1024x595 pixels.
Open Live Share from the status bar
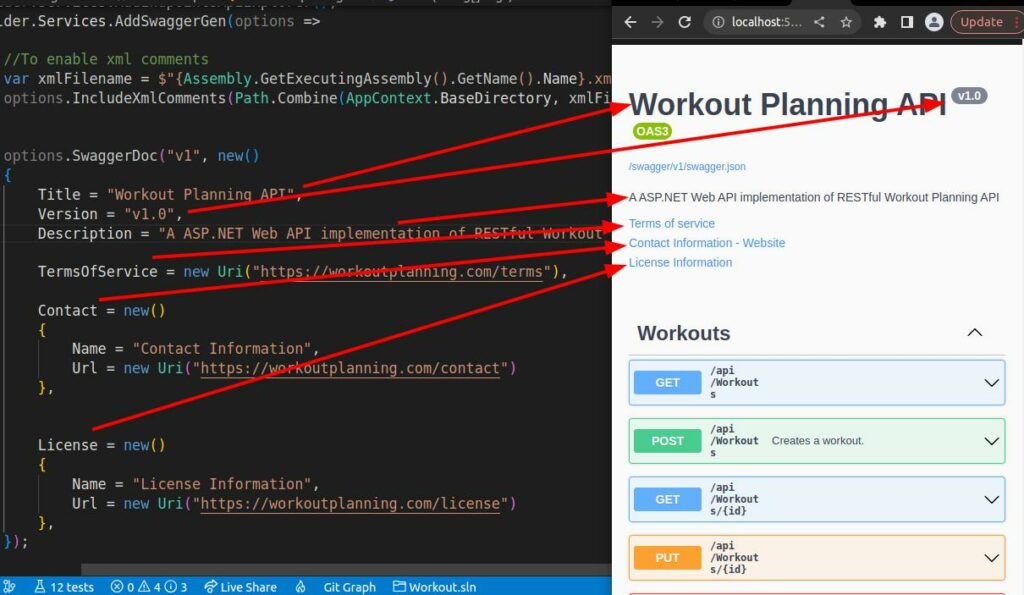click(x=240, y=587)
